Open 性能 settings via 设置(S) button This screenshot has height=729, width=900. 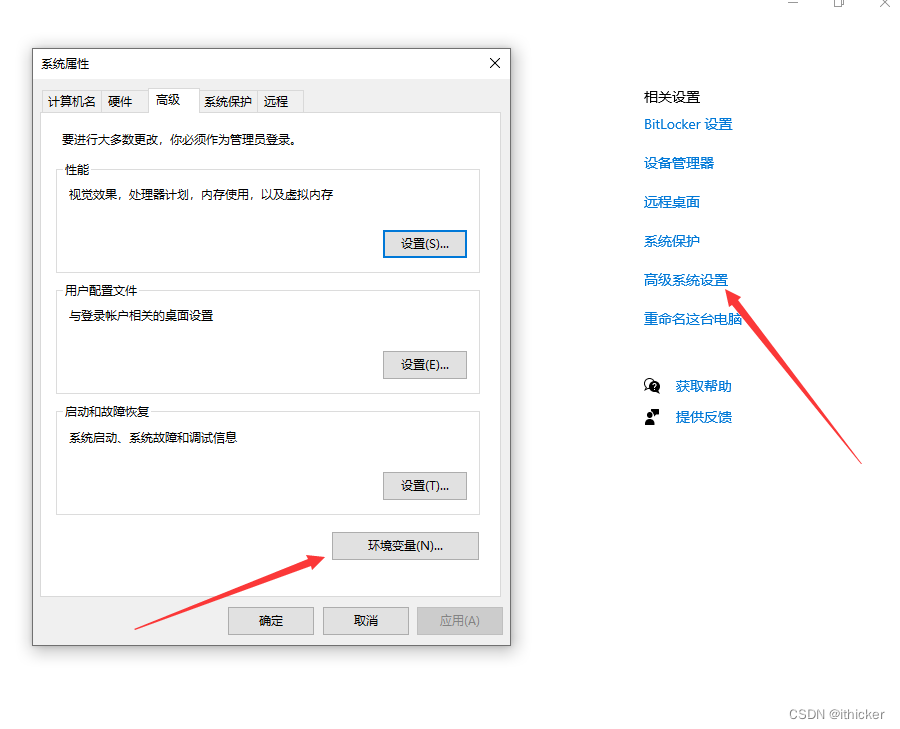pyautogui.click(x=424, y=243)
